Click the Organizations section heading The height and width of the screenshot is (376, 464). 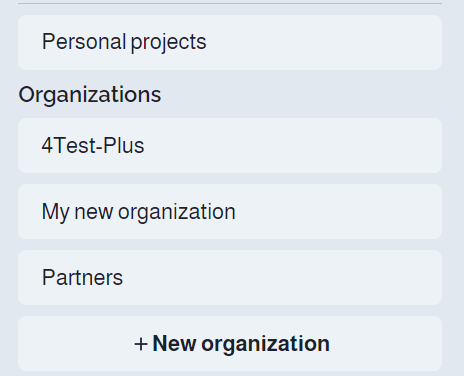point(90,95)
